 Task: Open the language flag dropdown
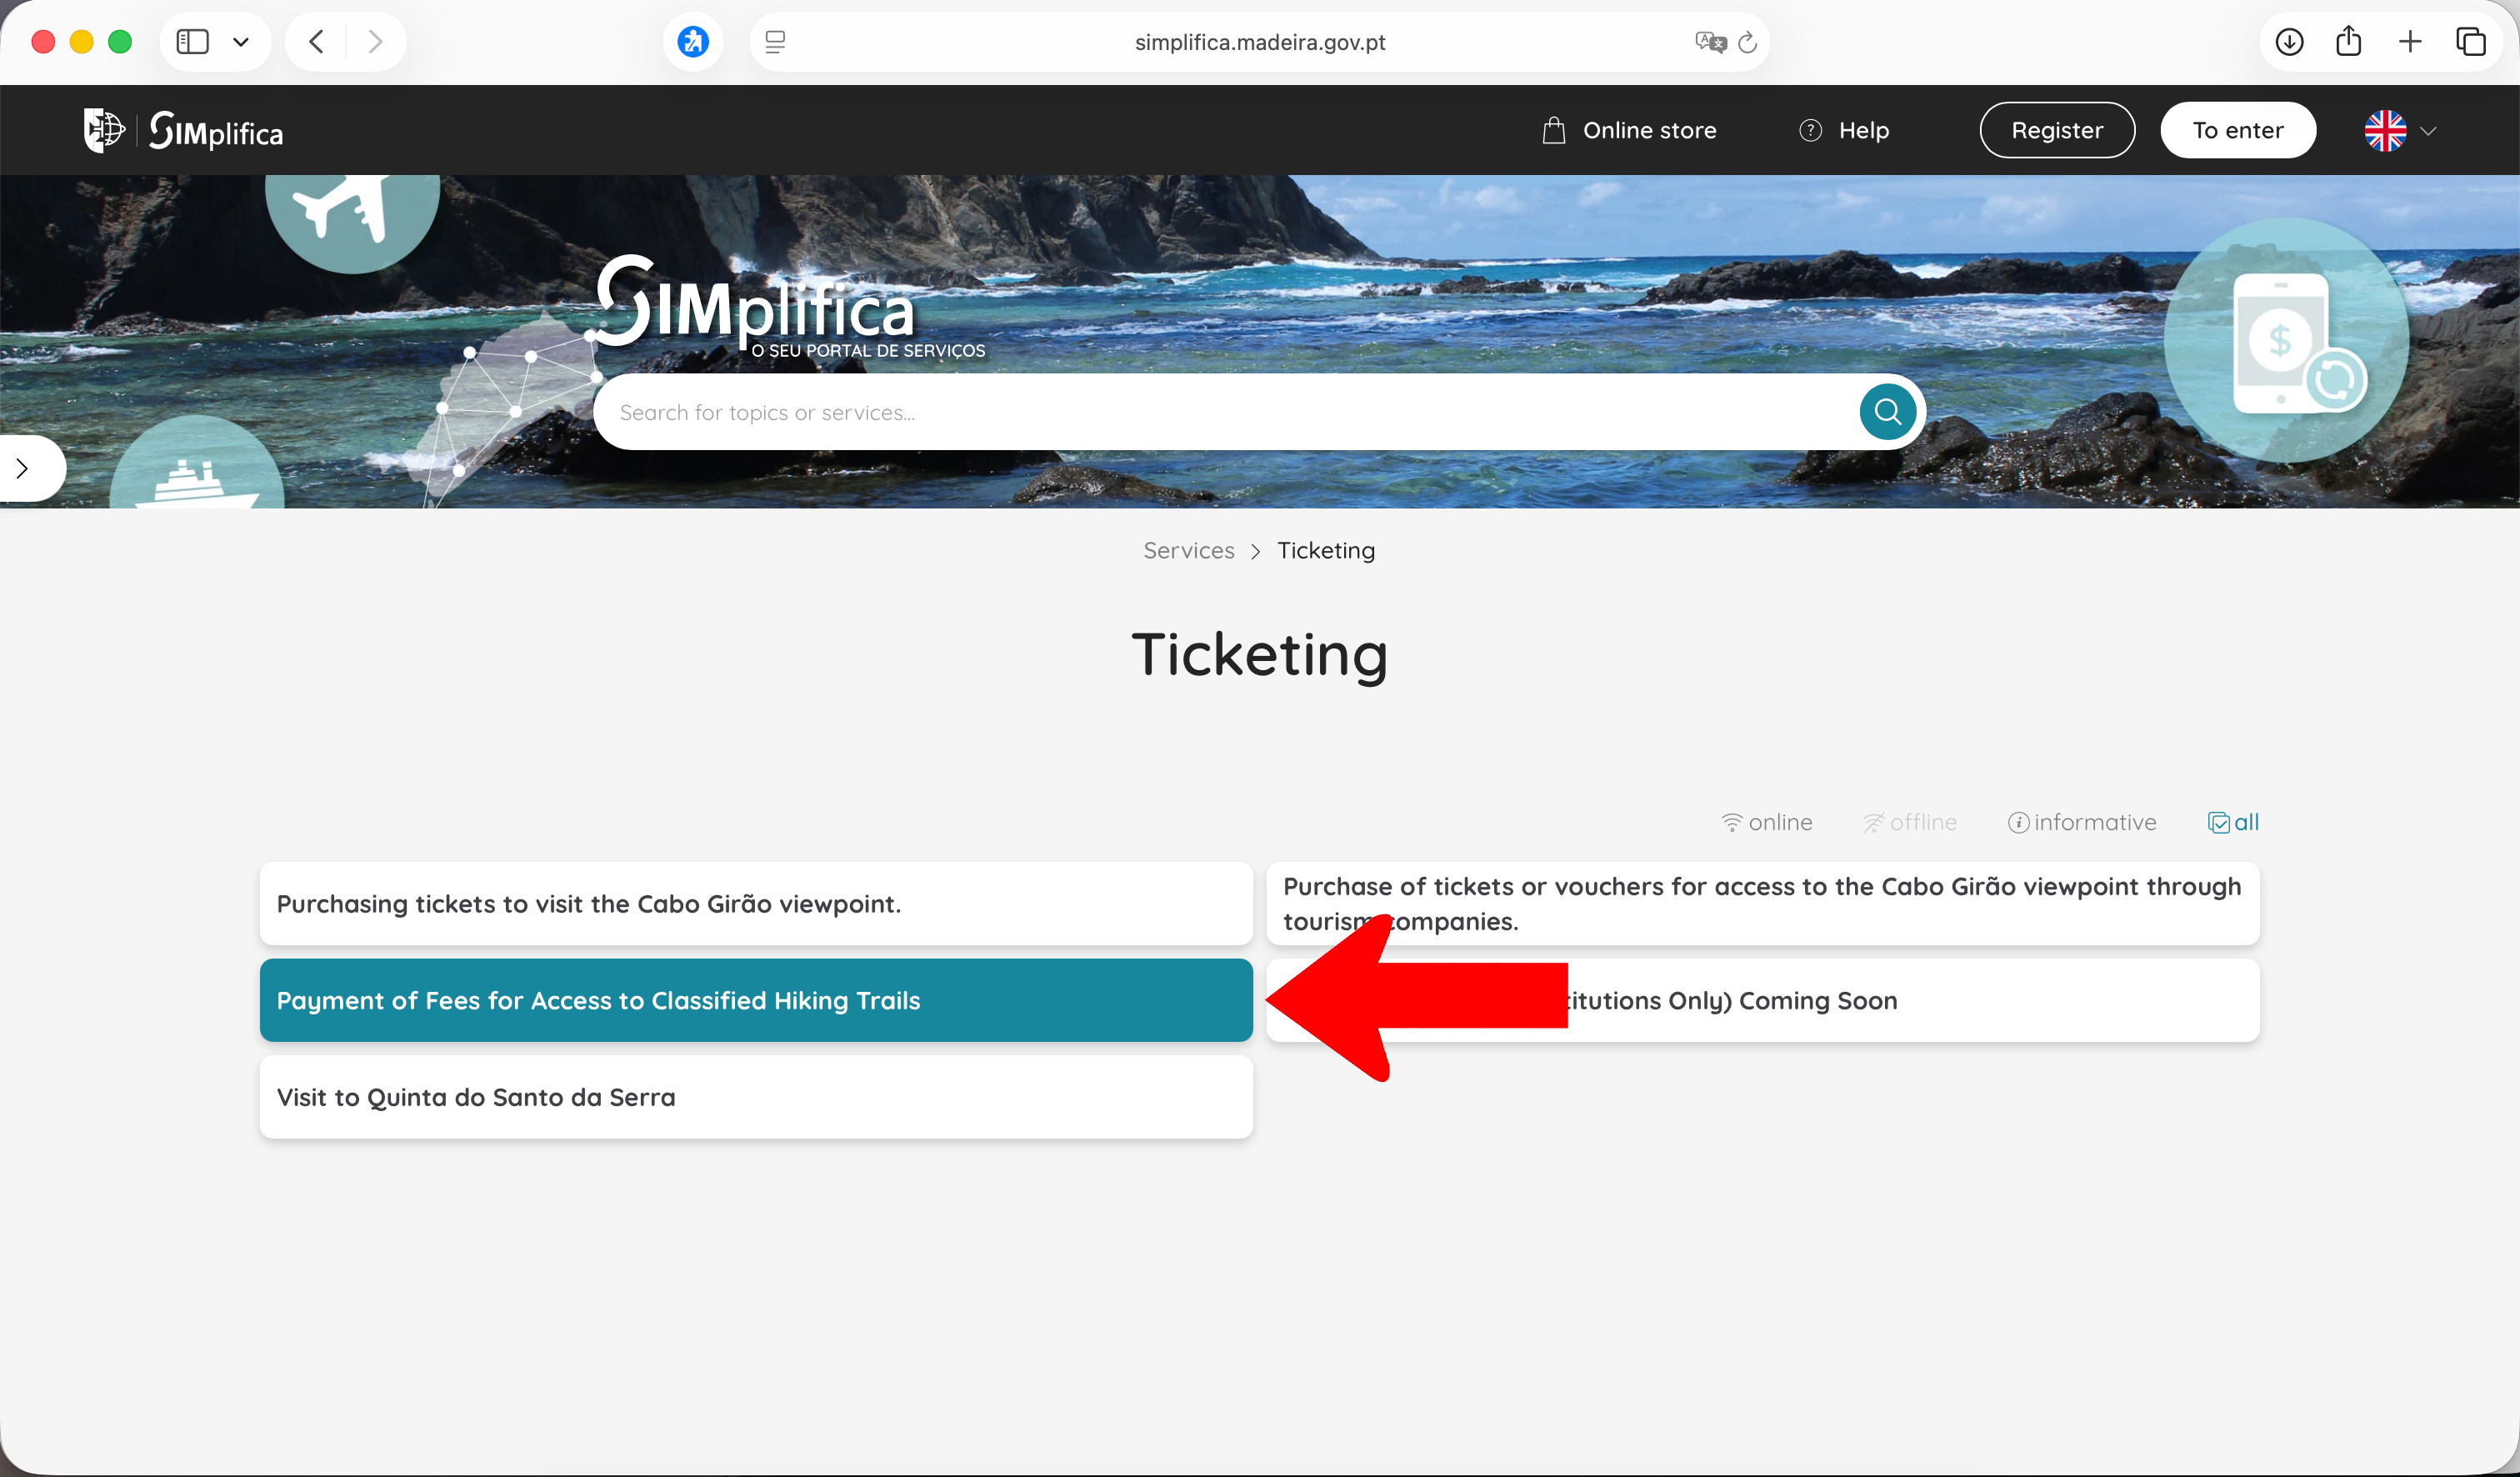pyautogui.click(x=2400, y=131)
